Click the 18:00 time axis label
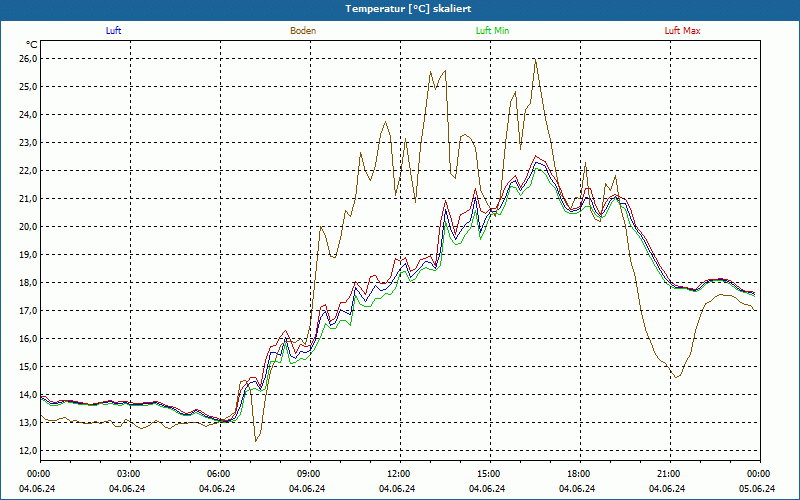 [577, 474]
